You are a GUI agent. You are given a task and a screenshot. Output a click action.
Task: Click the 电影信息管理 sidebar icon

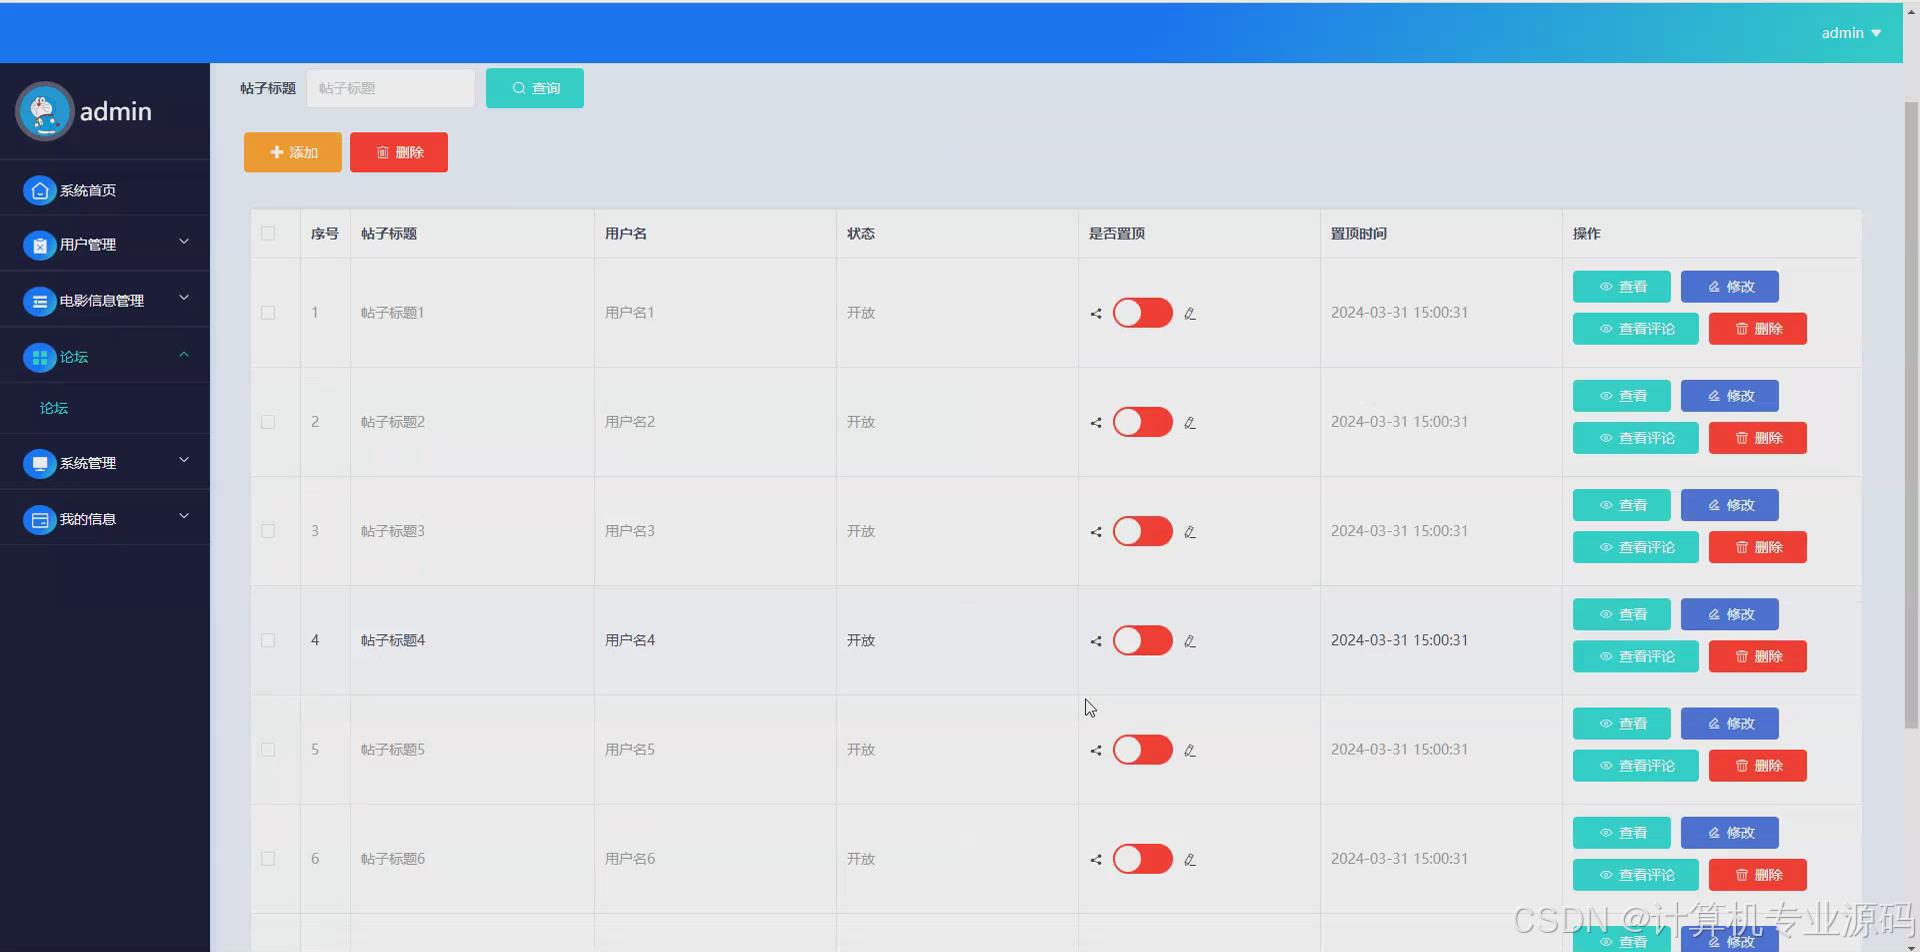tap(39, 301)
